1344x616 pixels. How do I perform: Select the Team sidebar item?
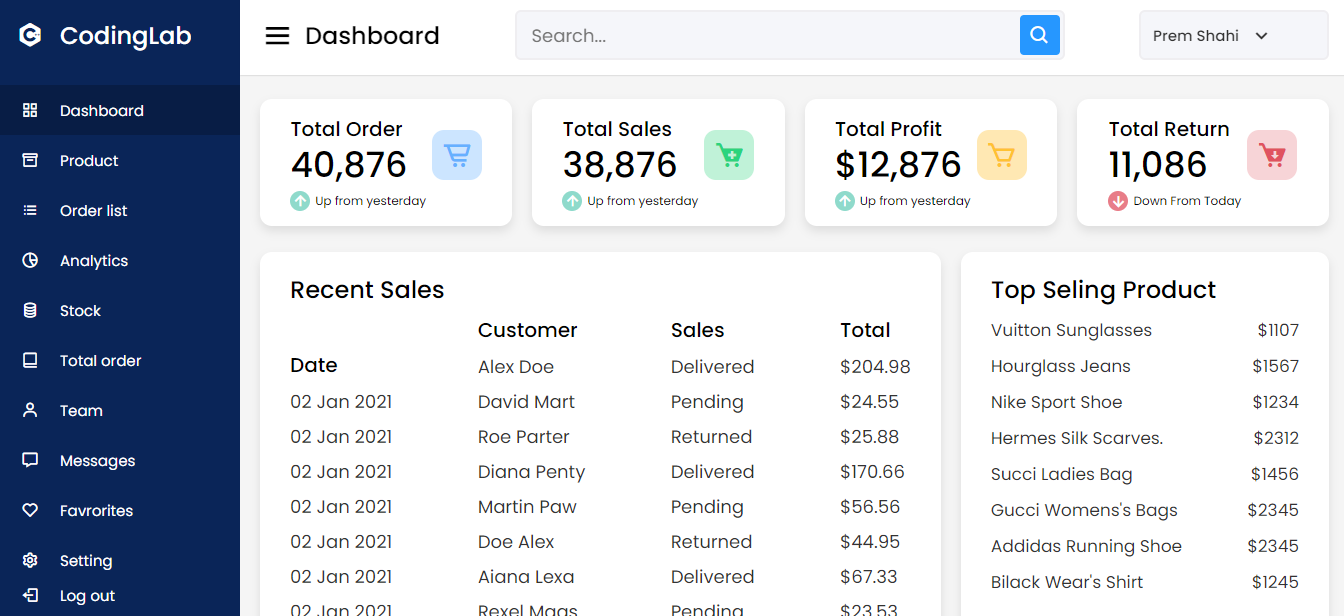pos(81,410)
